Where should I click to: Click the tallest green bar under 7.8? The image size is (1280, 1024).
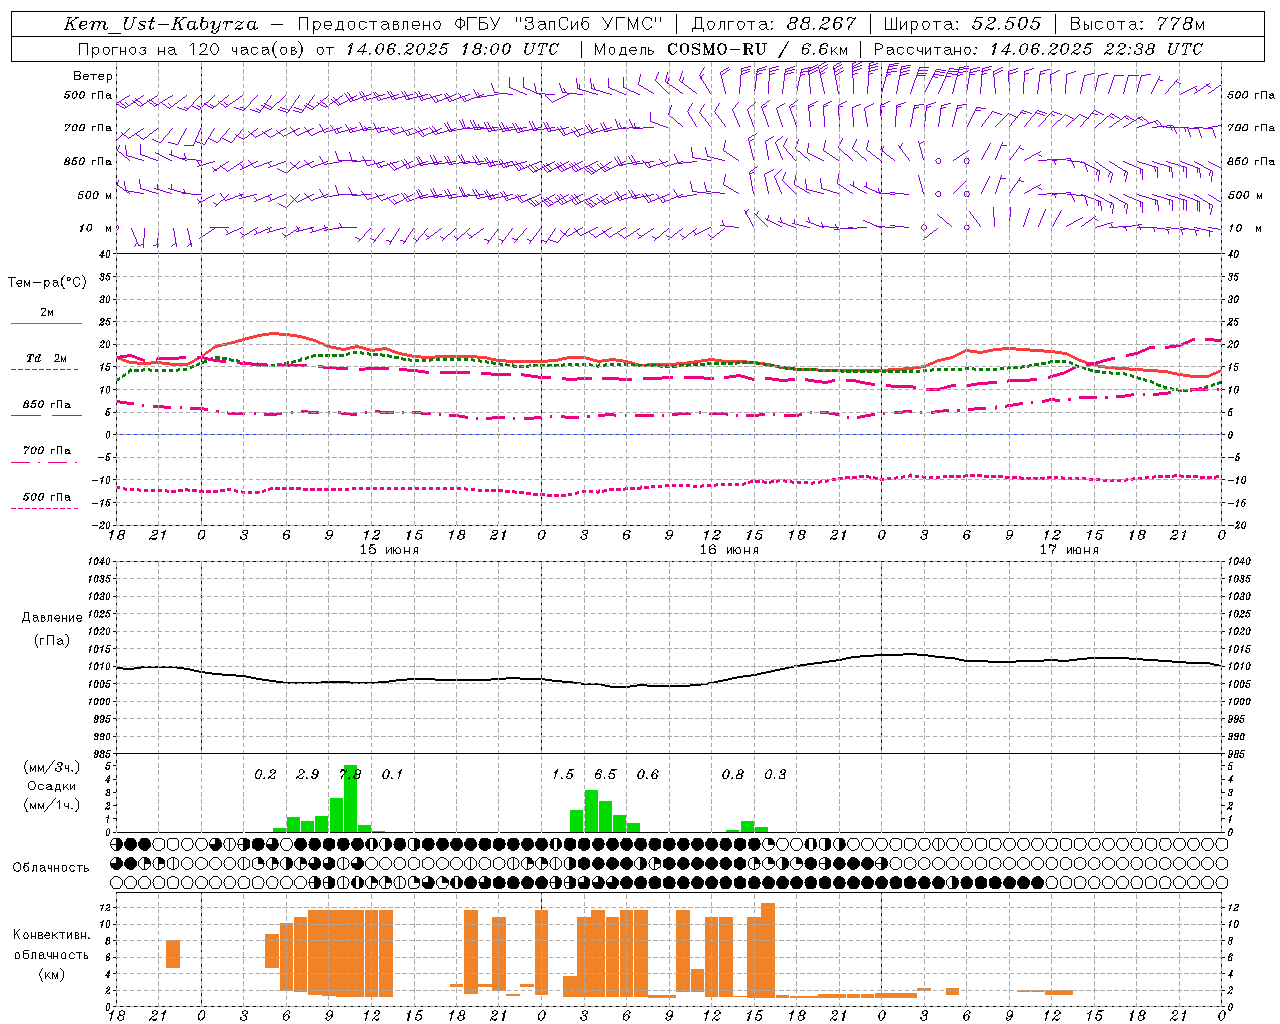pyautogui.click(x=350, y=798)
